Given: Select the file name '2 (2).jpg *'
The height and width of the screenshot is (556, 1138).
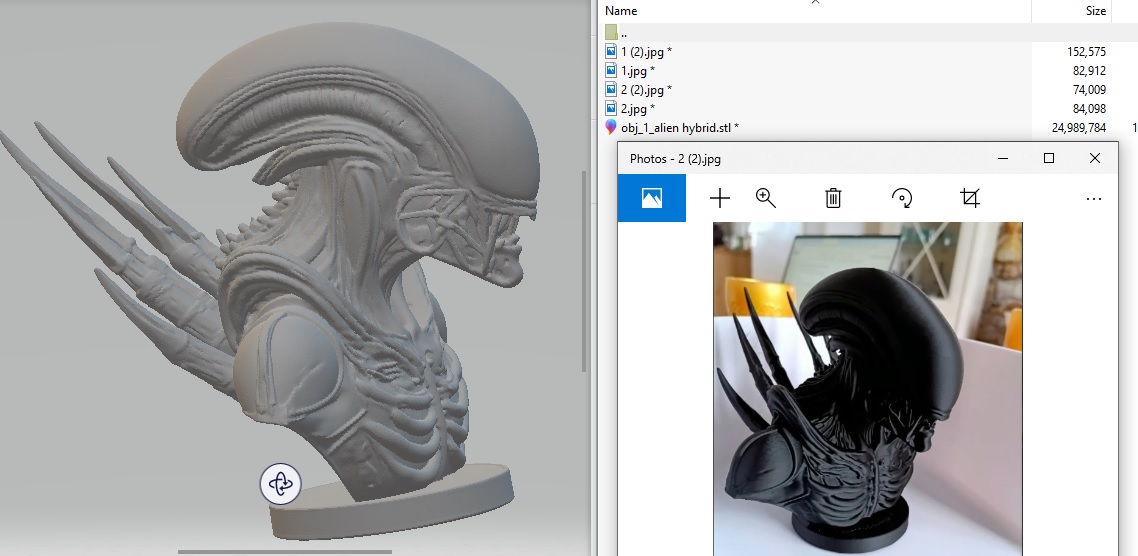Looking at the screenshot, I should coord(647,90).
